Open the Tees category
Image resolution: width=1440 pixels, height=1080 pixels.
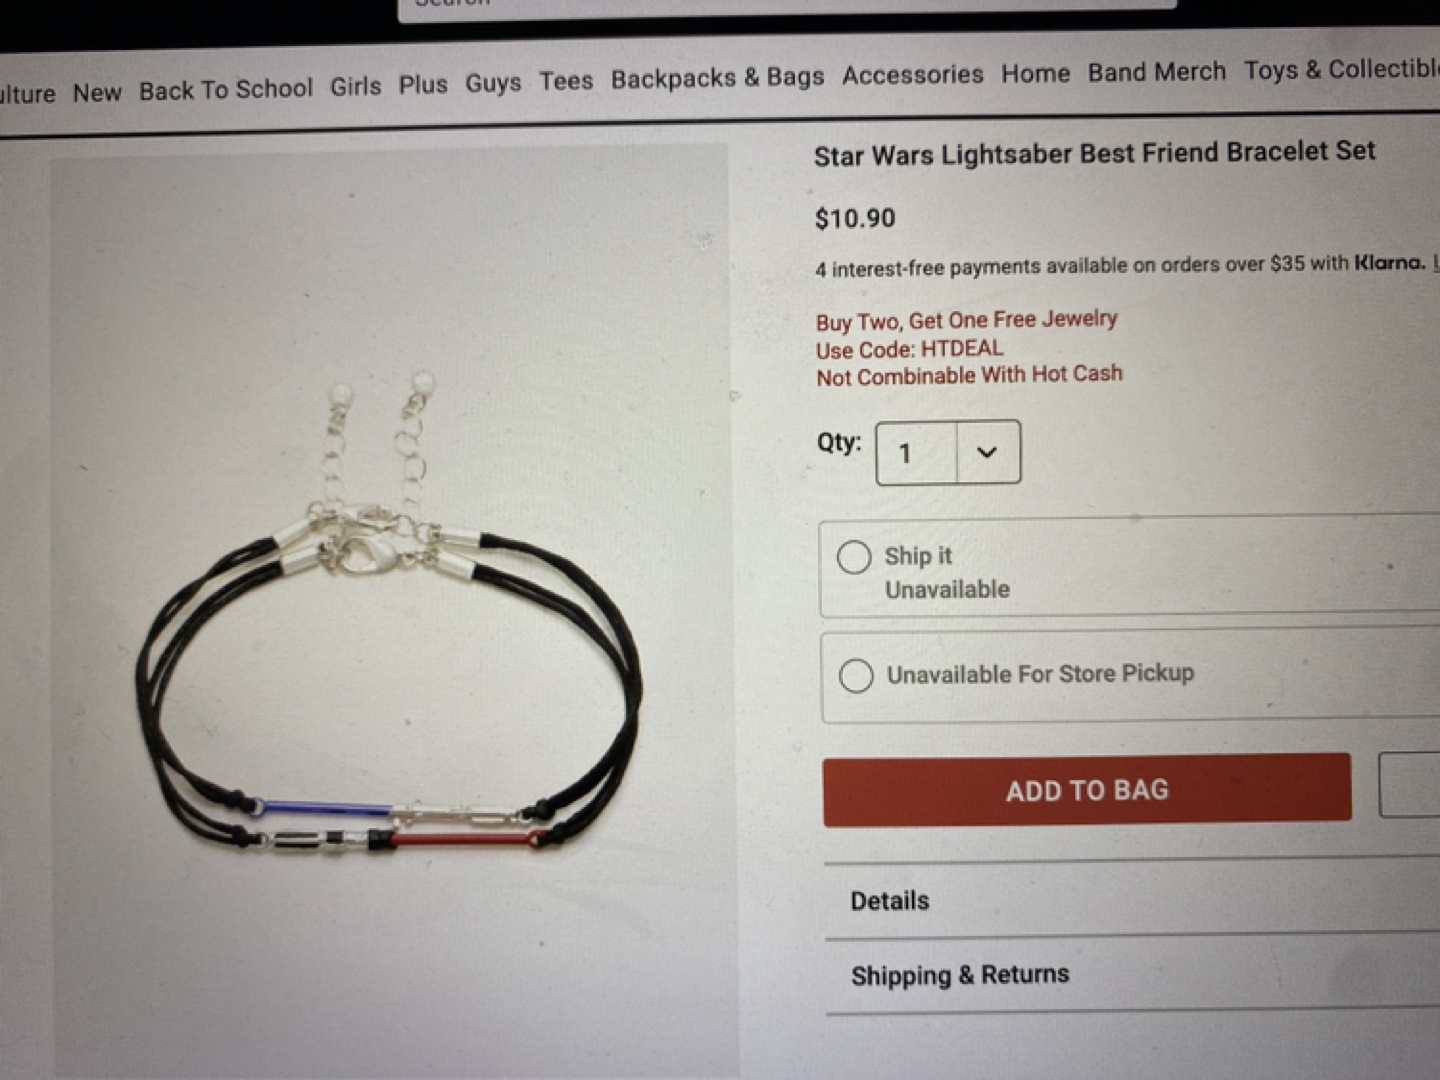pos(566,81)
